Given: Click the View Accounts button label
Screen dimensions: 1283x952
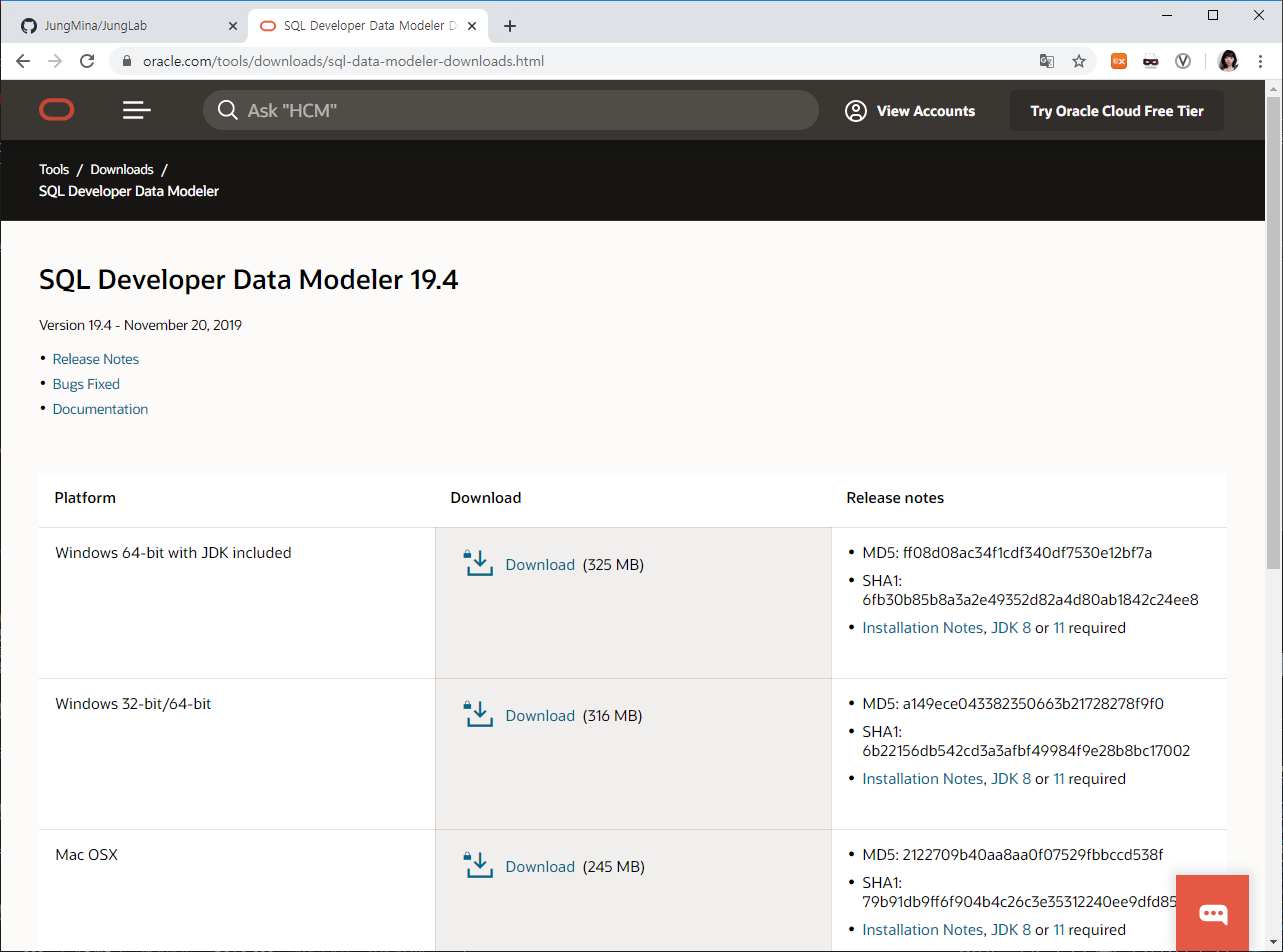Looking at the screenshot, I should [926, 111].
